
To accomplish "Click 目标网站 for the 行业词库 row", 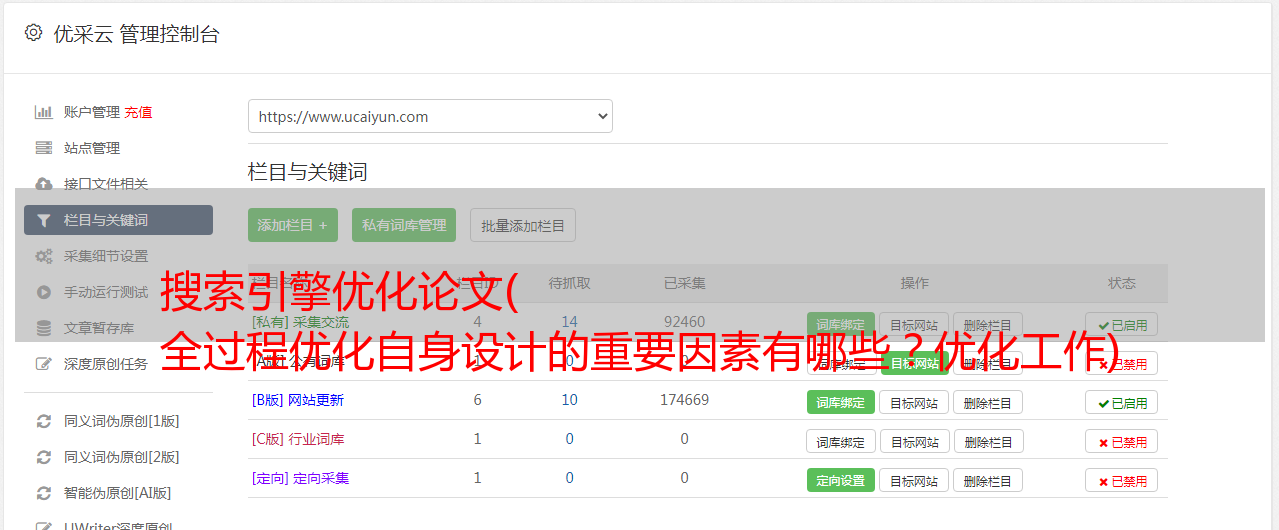I will tap(914, 441).
